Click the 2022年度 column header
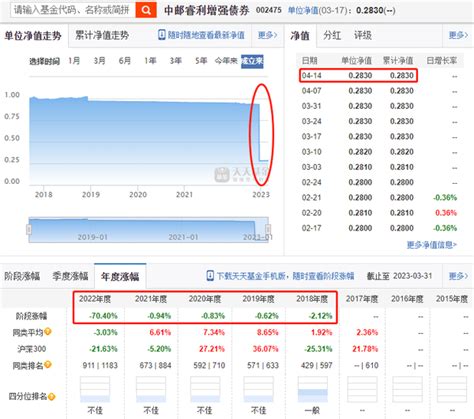 tap(95, 299)
